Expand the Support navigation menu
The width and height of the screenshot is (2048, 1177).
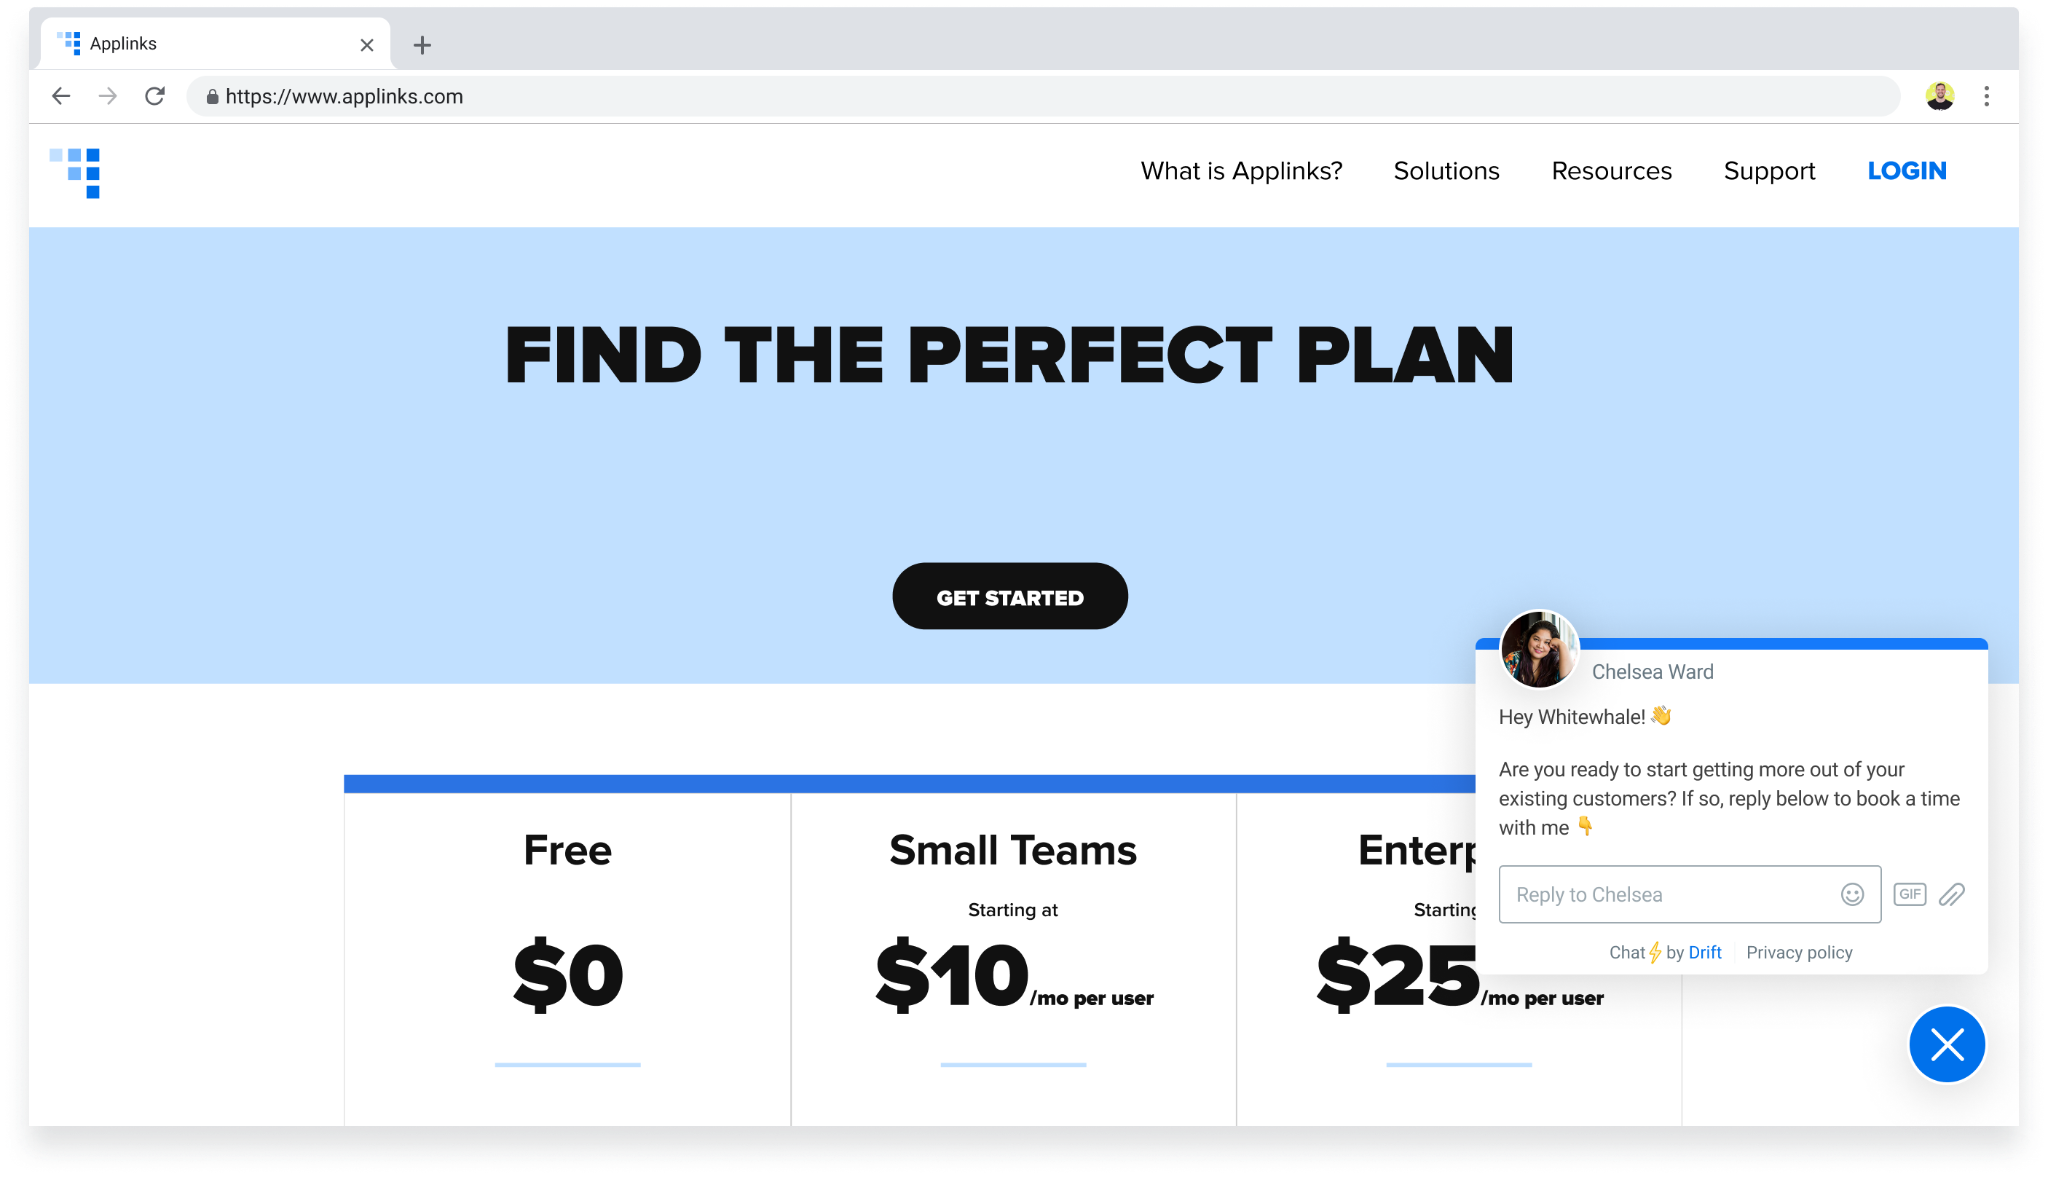tap(1771, 172)
